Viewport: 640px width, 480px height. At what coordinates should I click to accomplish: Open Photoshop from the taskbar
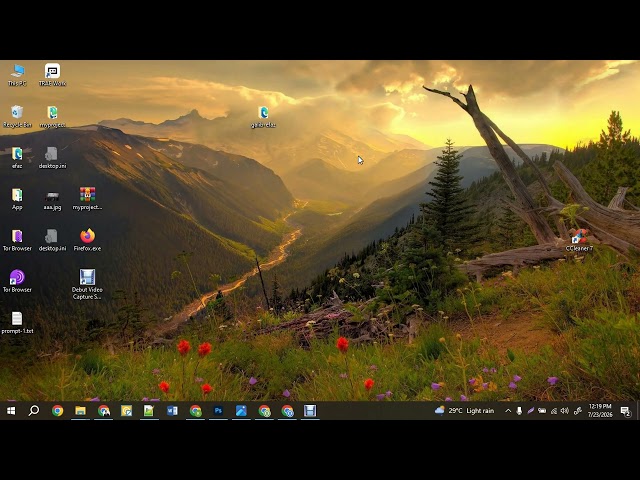point(218,411)
